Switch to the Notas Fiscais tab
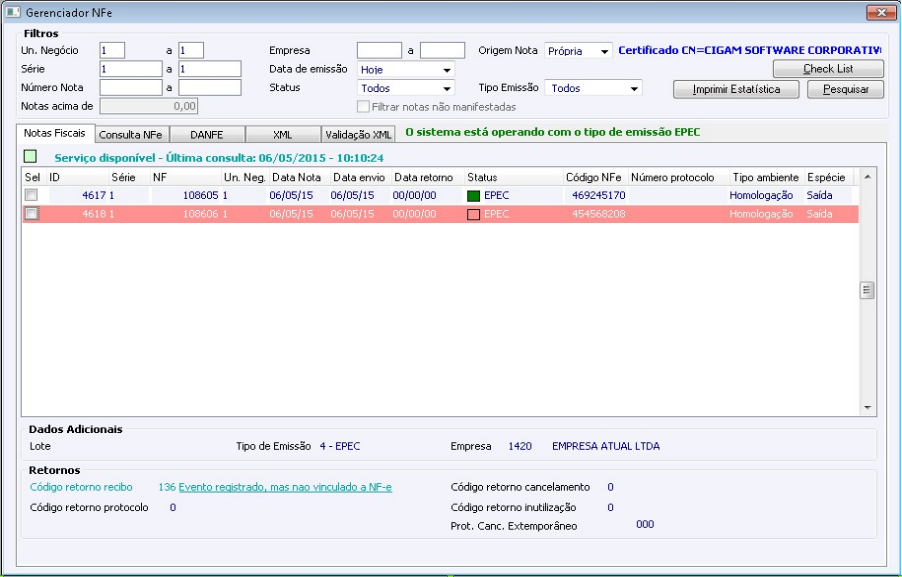Viewport: 902px width, 577px height. pyautogui.click(x=55, y=133)
